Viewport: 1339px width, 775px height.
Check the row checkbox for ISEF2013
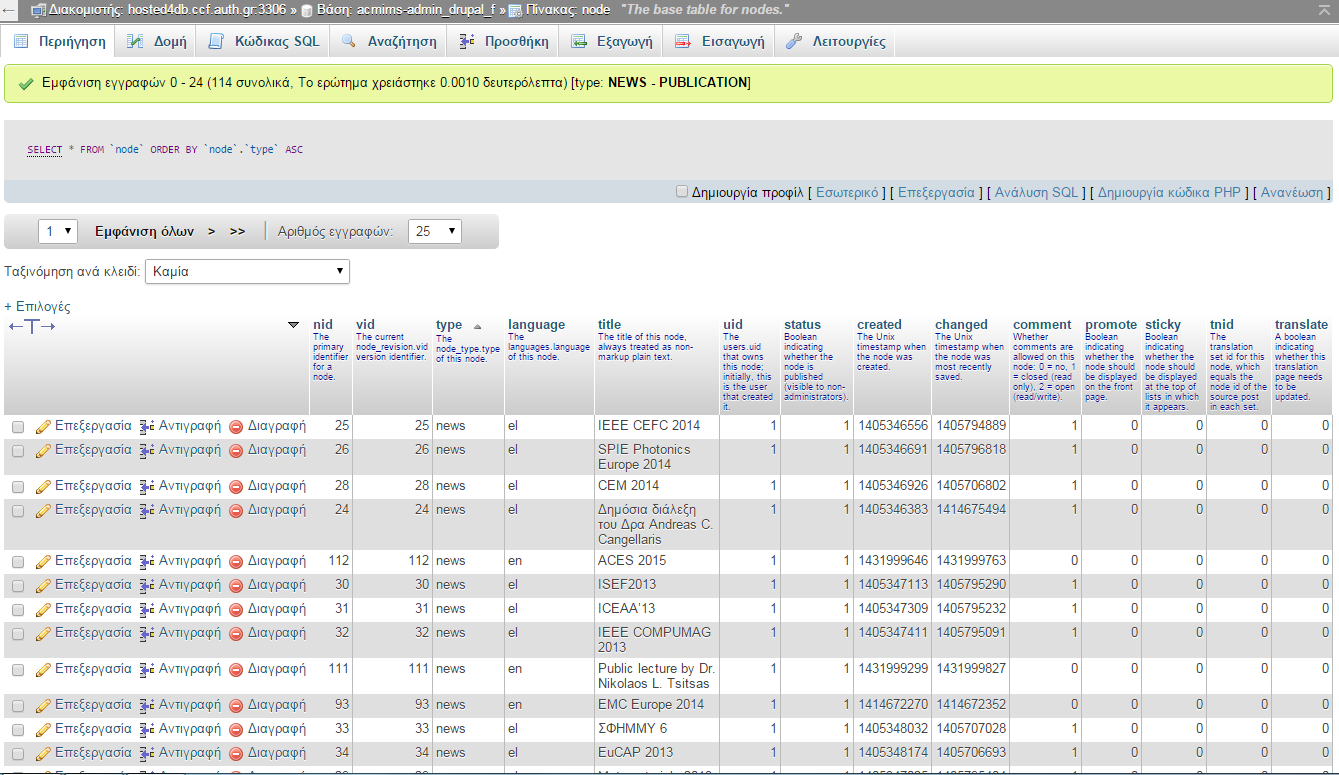click(x=18, y=586)
